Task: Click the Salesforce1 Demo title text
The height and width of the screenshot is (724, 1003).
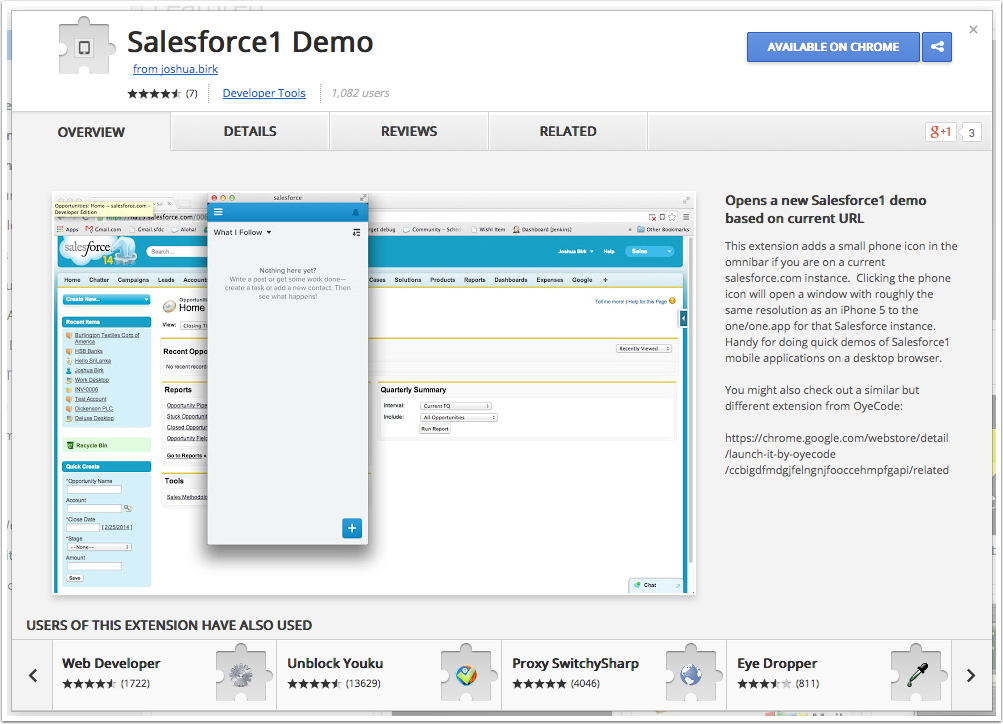Action: (x=250, y=42)
